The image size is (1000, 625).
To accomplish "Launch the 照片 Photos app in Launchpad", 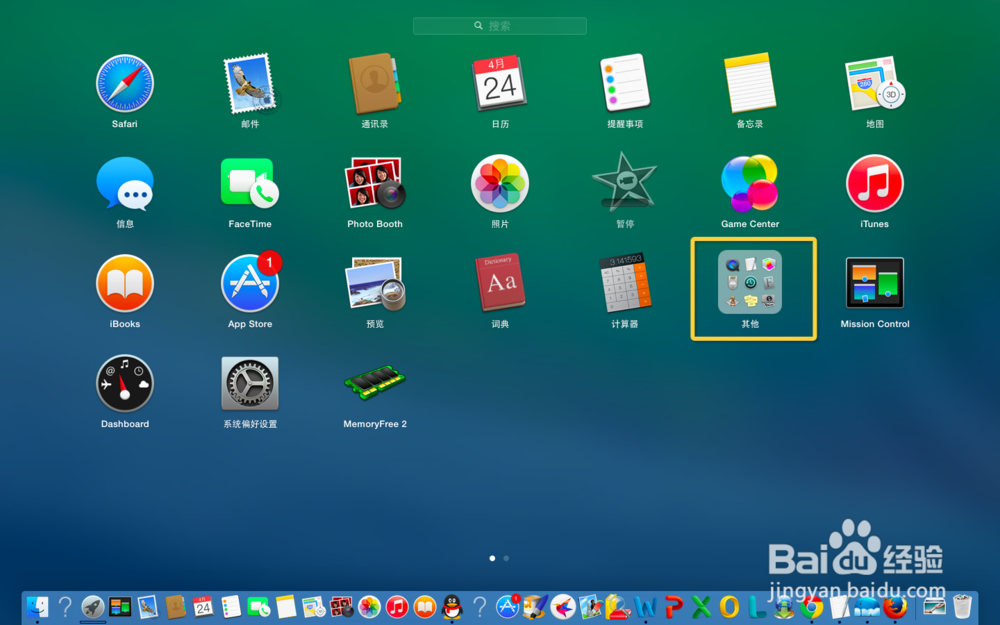I will coord(499,184).
